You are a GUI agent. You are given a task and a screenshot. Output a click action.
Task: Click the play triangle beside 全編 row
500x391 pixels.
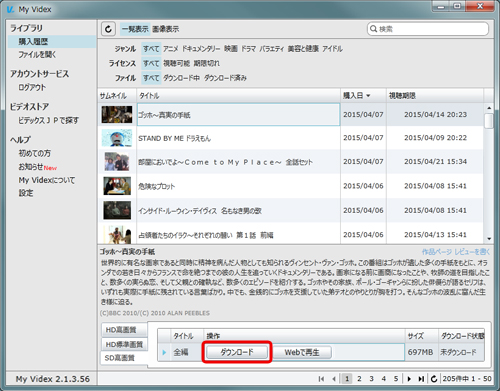(164, 352)
